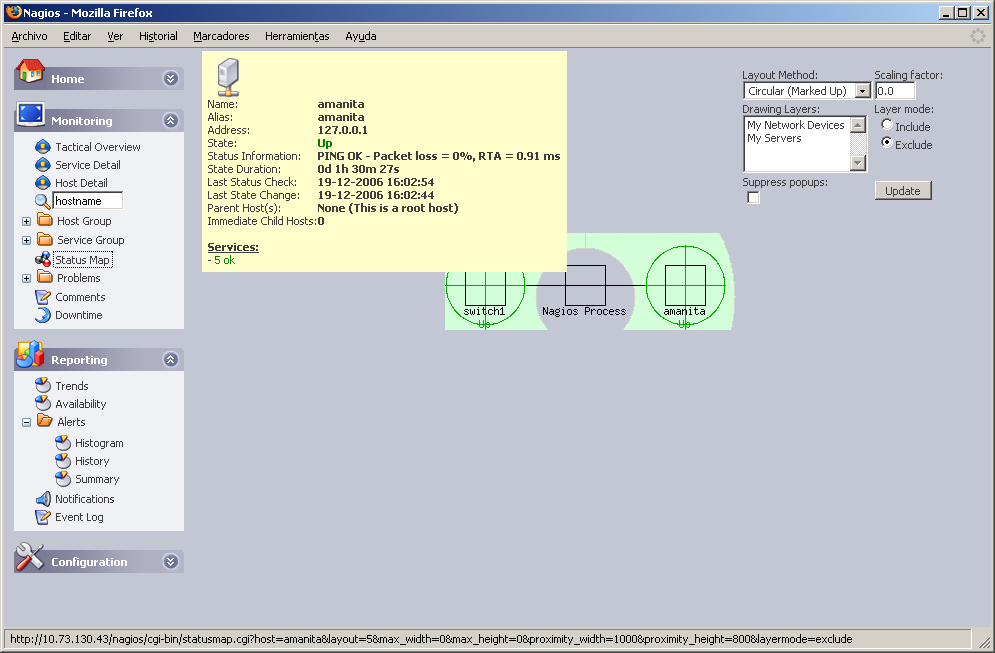
Task: Collapse the Reporting panel chevron
Action: 170,360
